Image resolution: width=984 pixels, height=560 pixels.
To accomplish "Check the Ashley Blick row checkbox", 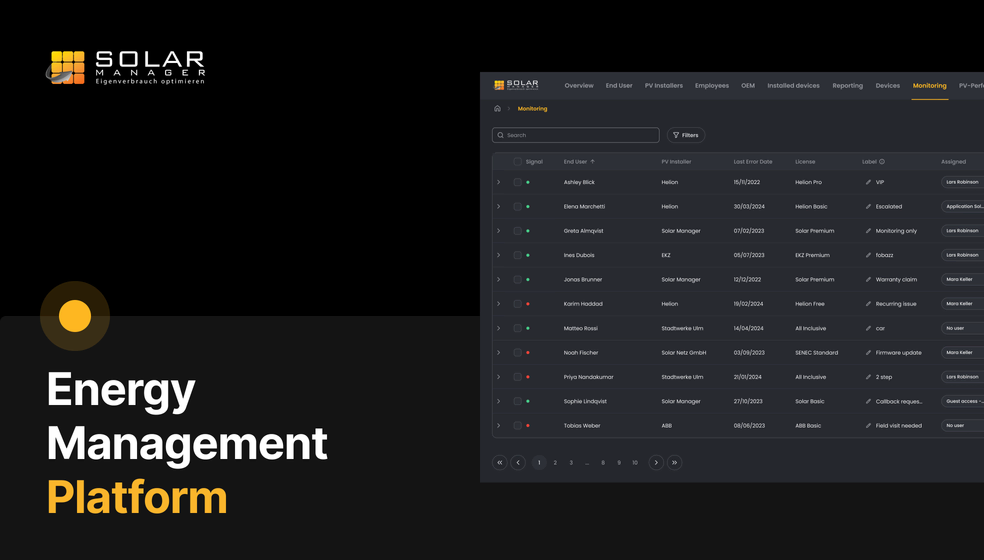I will point(518,182).
